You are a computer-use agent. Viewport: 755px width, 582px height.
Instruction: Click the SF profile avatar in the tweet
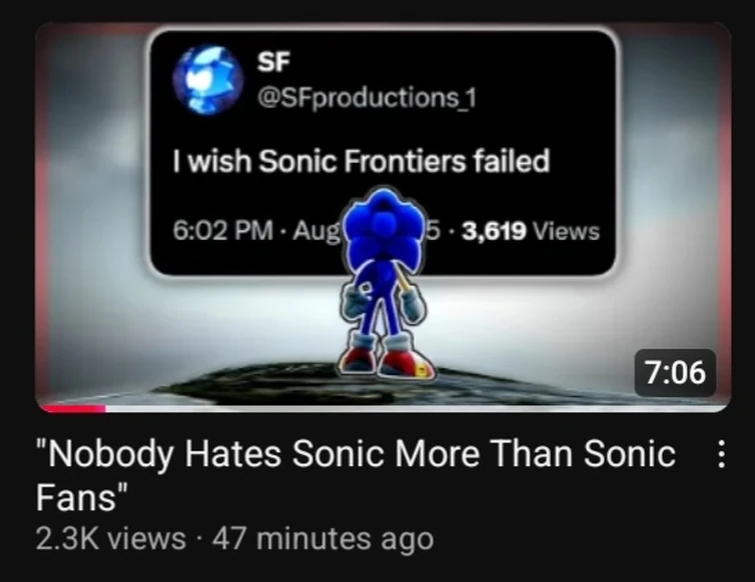coord(209,78)
